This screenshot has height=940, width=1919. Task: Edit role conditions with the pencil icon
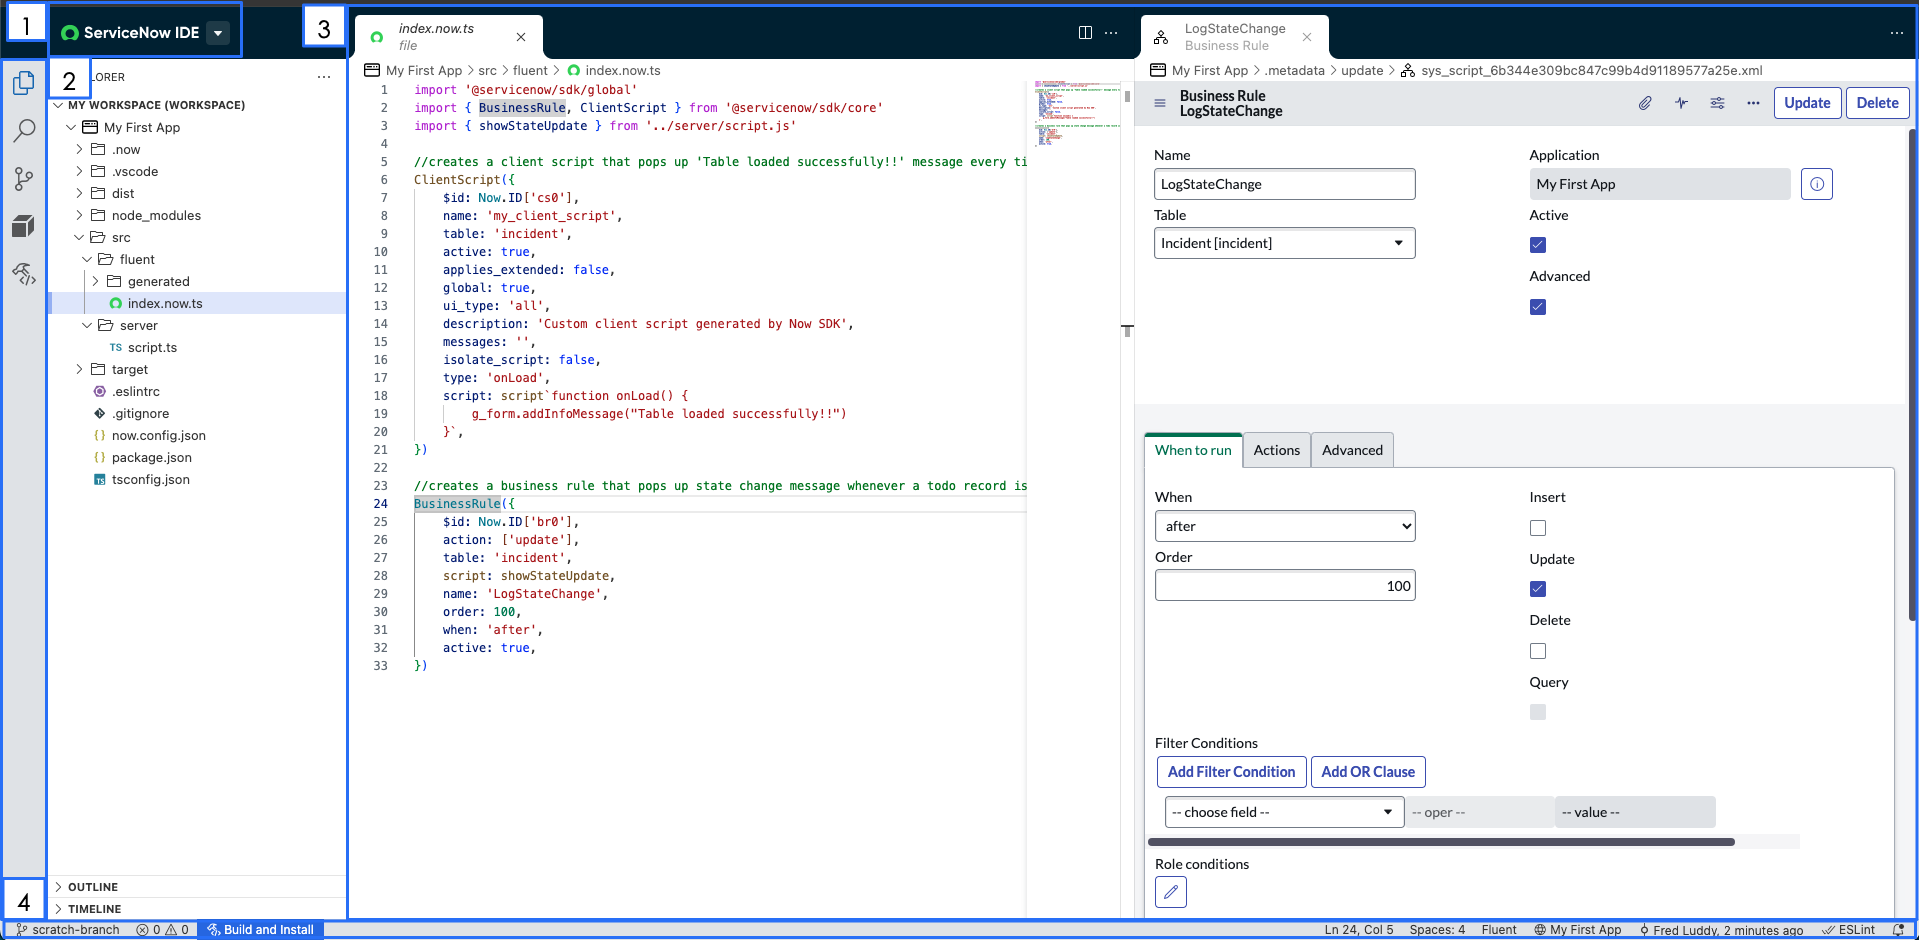(1171, 892)
